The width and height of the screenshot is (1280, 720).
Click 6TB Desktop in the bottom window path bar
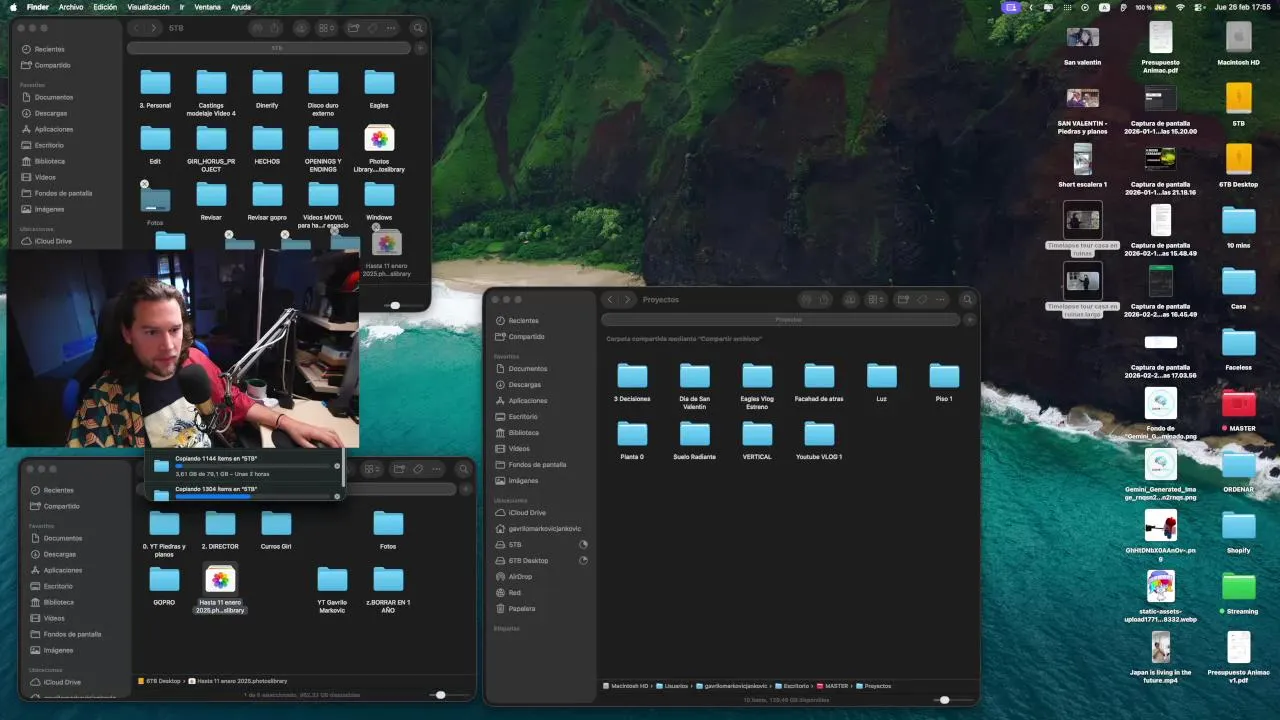point(158,680)
